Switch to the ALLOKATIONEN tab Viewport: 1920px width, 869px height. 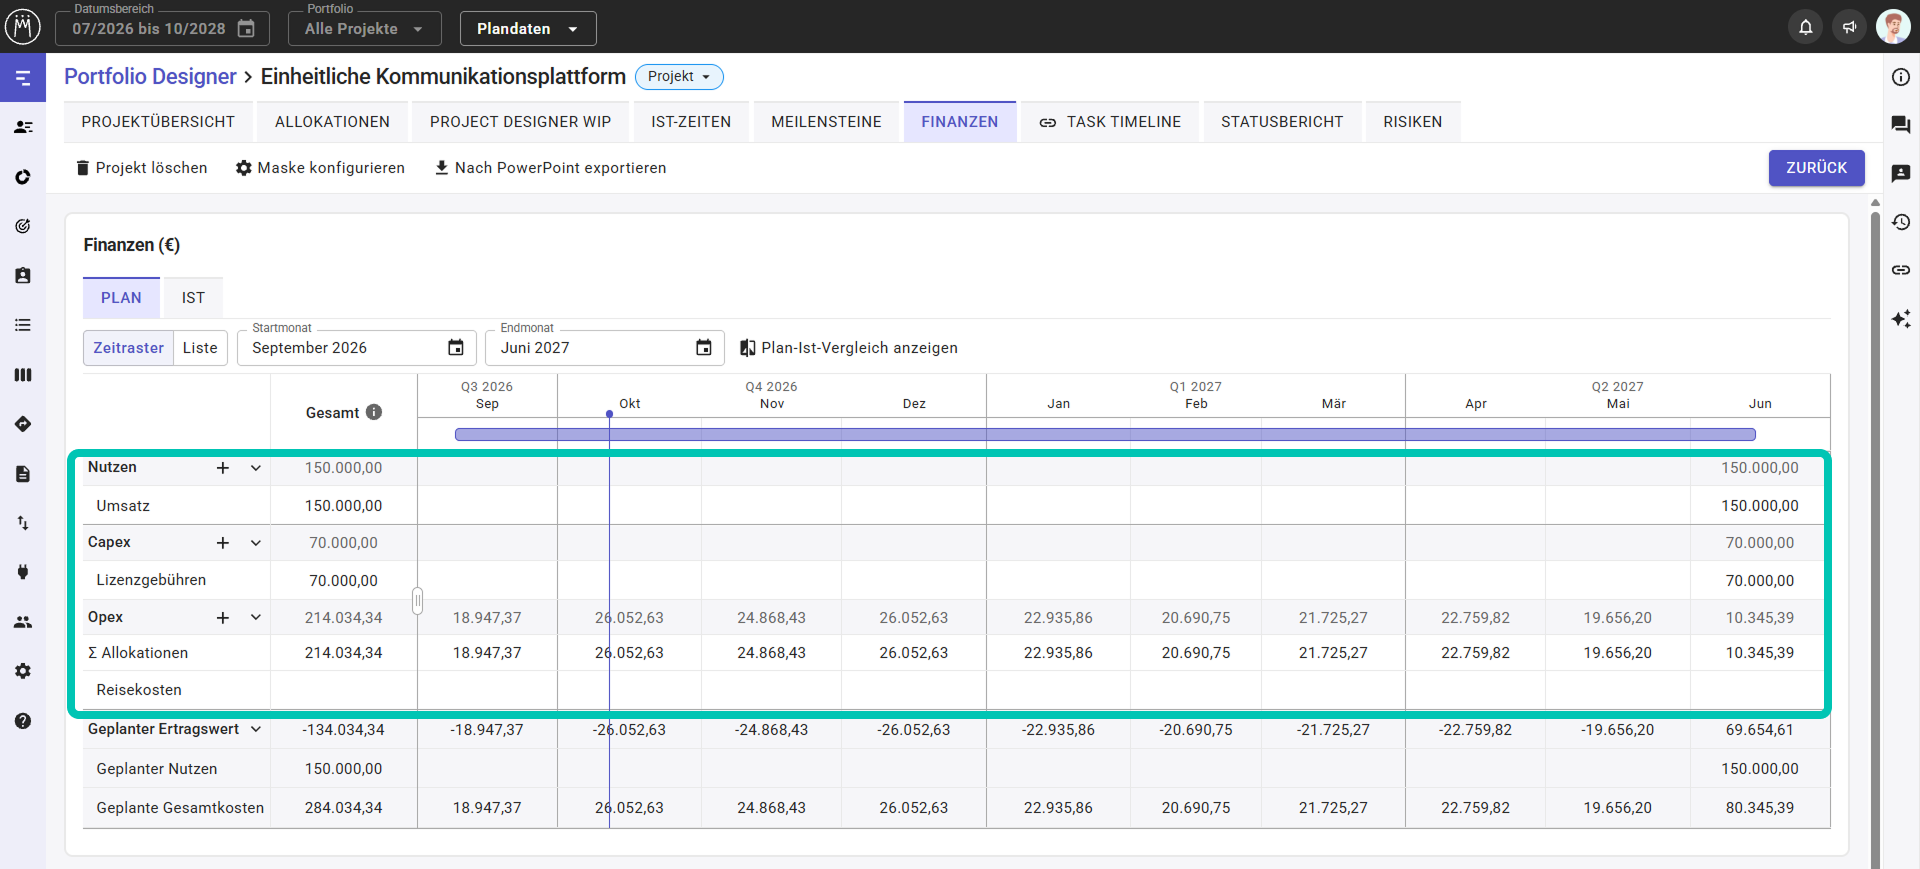(332, 122)
